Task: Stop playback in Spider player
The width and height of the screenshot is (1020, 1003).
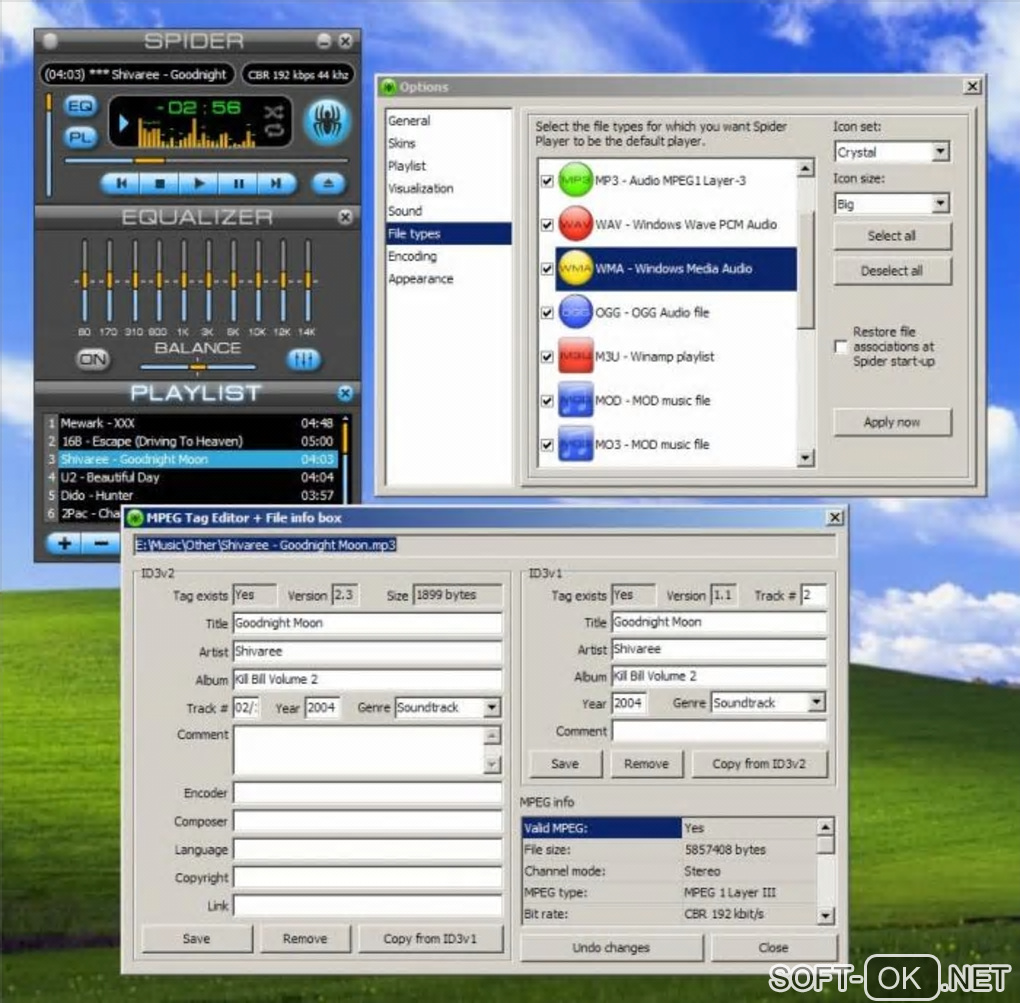Action: point(160,184)
